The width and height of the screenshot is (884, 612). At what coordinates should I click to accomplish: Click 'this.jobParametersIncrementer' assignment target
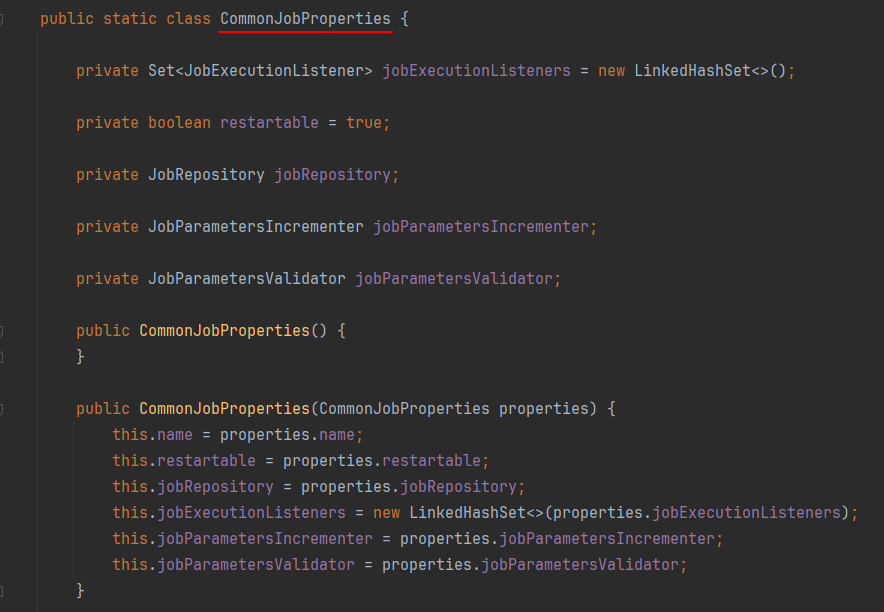(x=242, y=538)
